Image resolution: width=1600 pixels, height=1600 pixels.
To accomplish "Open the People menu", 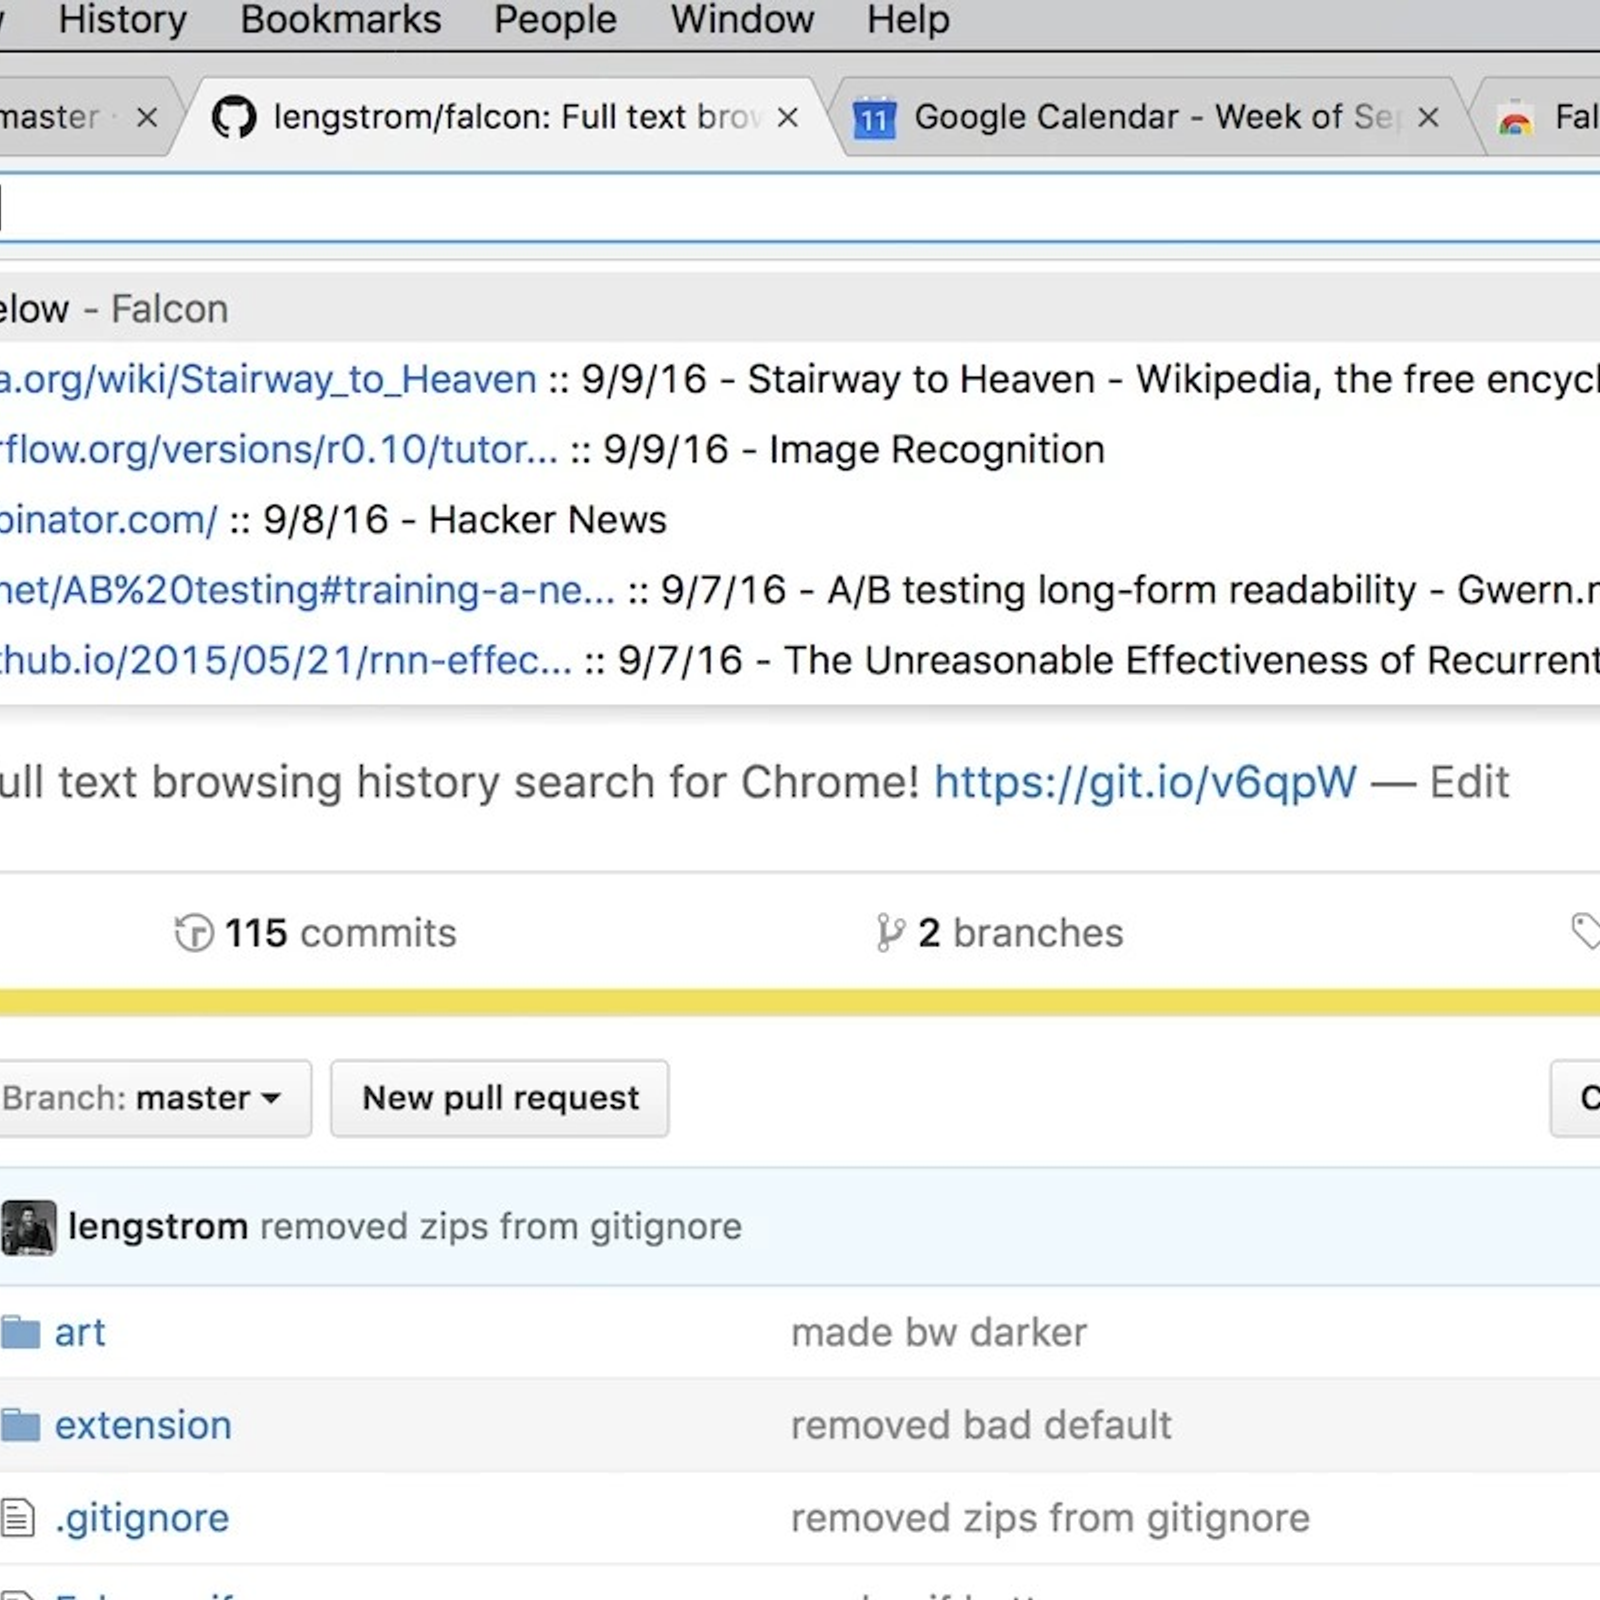I will click(555, 20).
